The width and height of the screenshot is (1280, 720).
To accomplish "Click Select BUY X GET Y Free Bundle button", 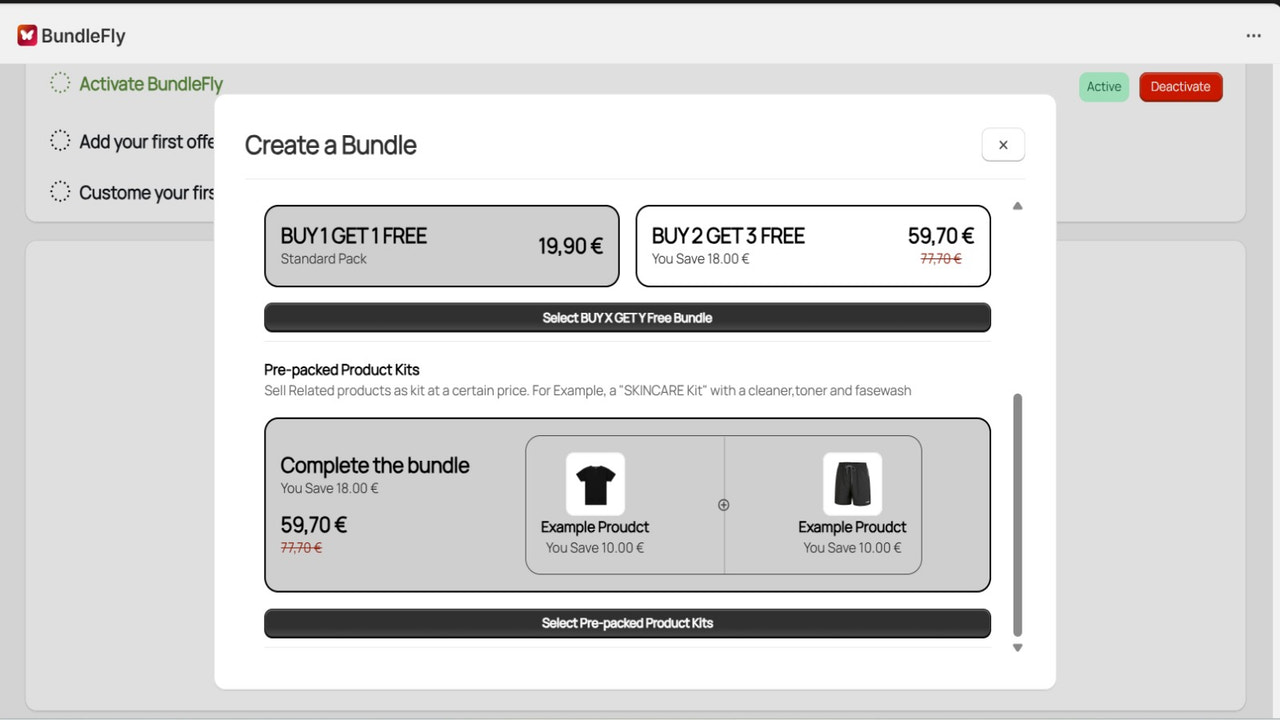I will click(627, 318).
